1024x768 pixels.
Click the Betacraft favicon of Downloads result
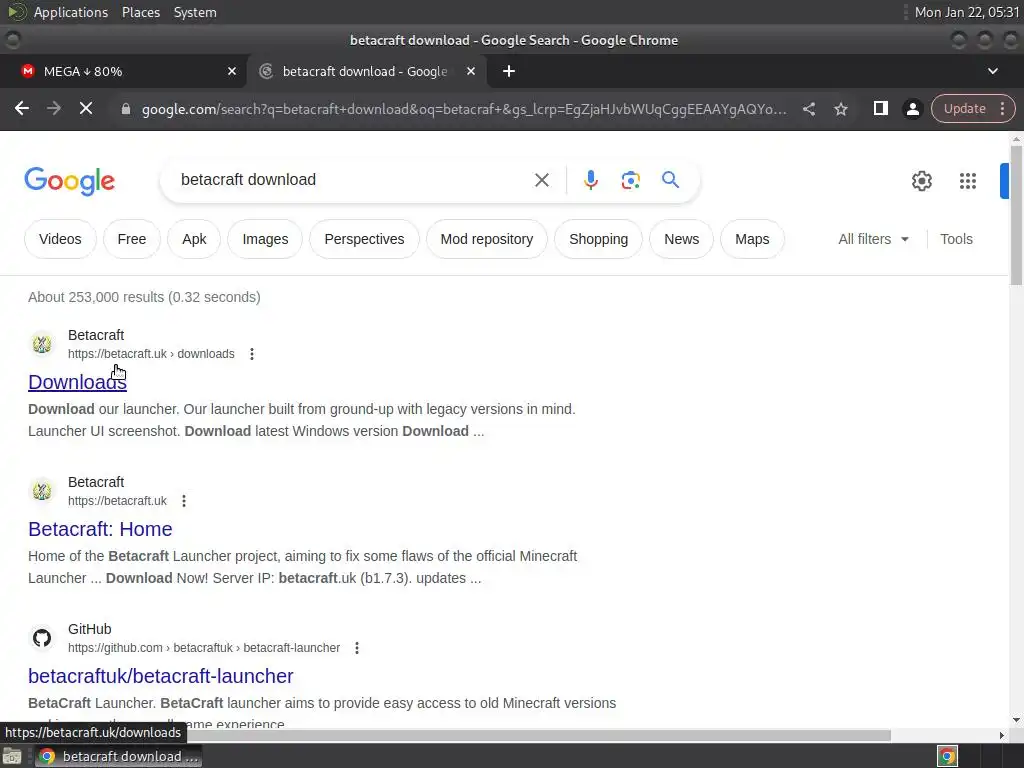[x=42, y=344]
